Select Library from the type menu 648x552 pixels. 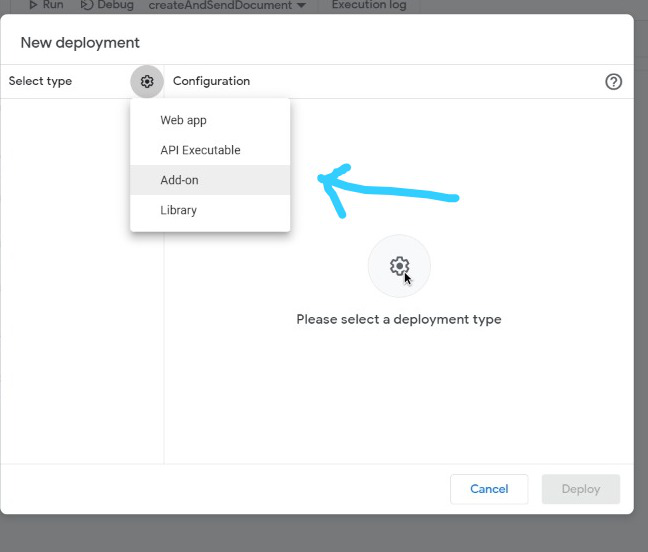point(210,210)
